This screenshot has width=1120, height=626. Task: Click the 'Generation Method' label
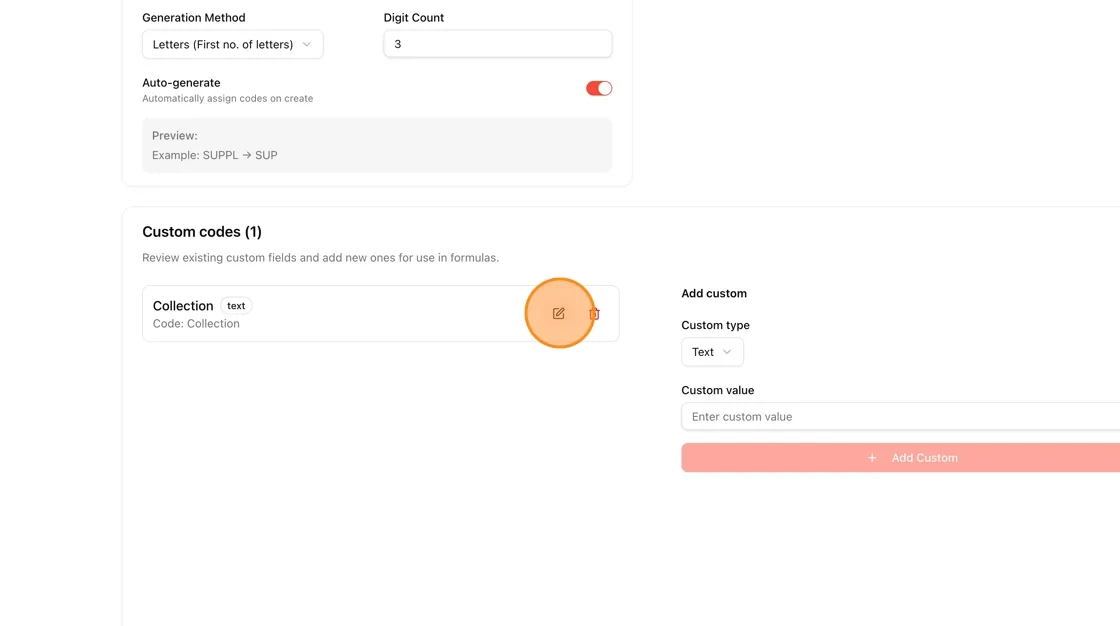point(194,17)
